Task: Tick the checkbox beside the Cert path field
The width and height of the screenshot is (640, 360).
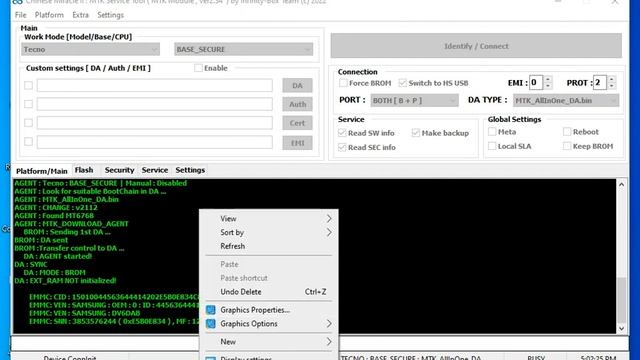Action: pos(28,123)
